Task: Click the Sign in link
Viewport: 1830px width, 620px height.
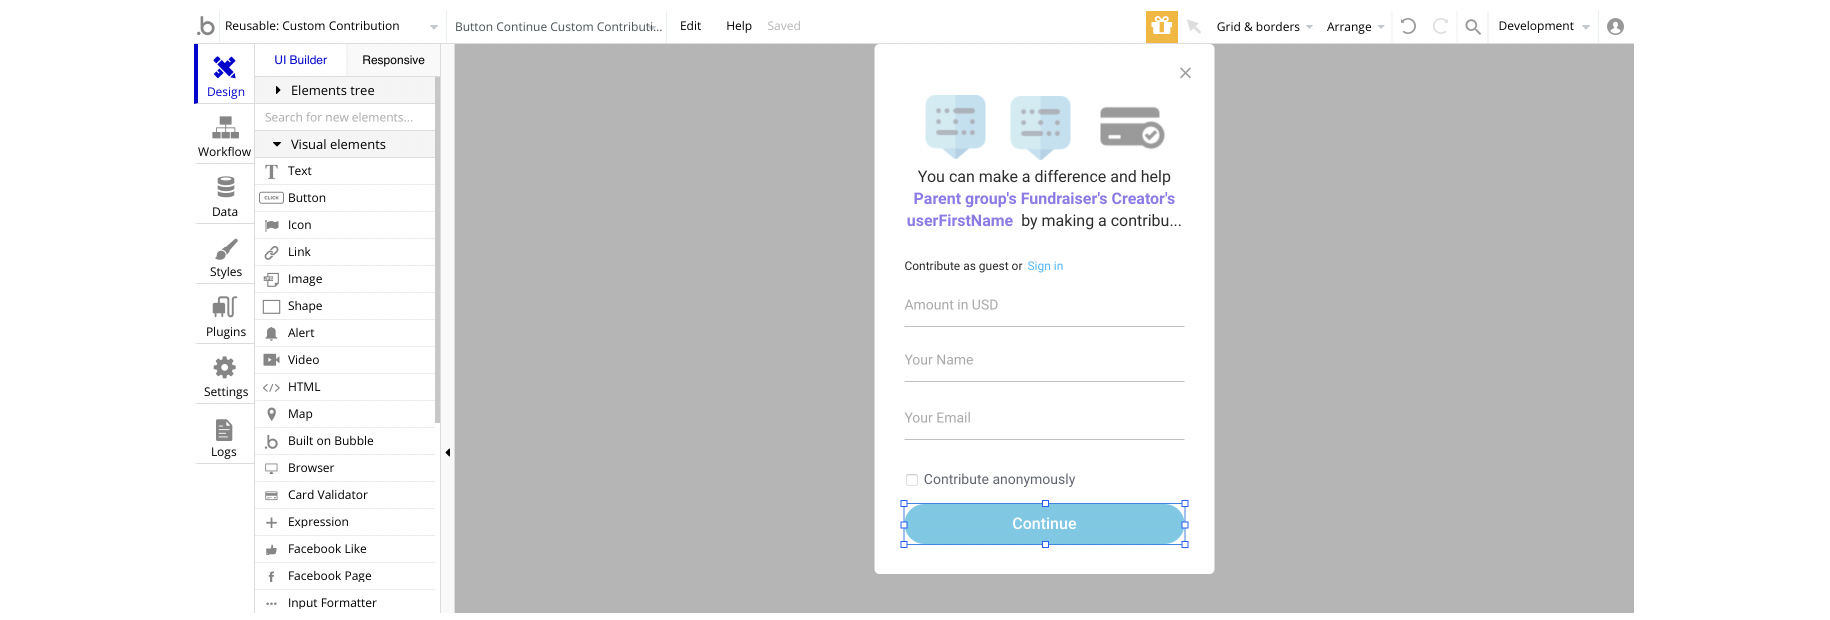Action: [x=1045, y=266]
